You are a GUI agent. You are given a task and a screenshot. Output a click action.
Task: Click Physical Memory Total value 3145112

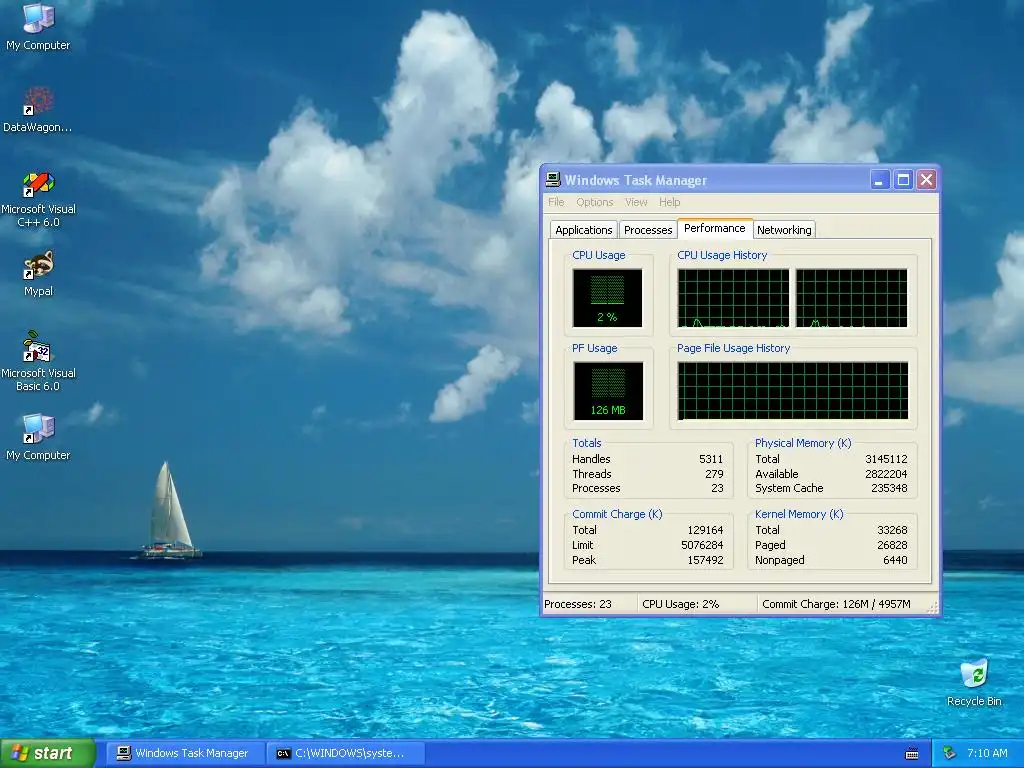pyautogui.click(x=886, y=459)
